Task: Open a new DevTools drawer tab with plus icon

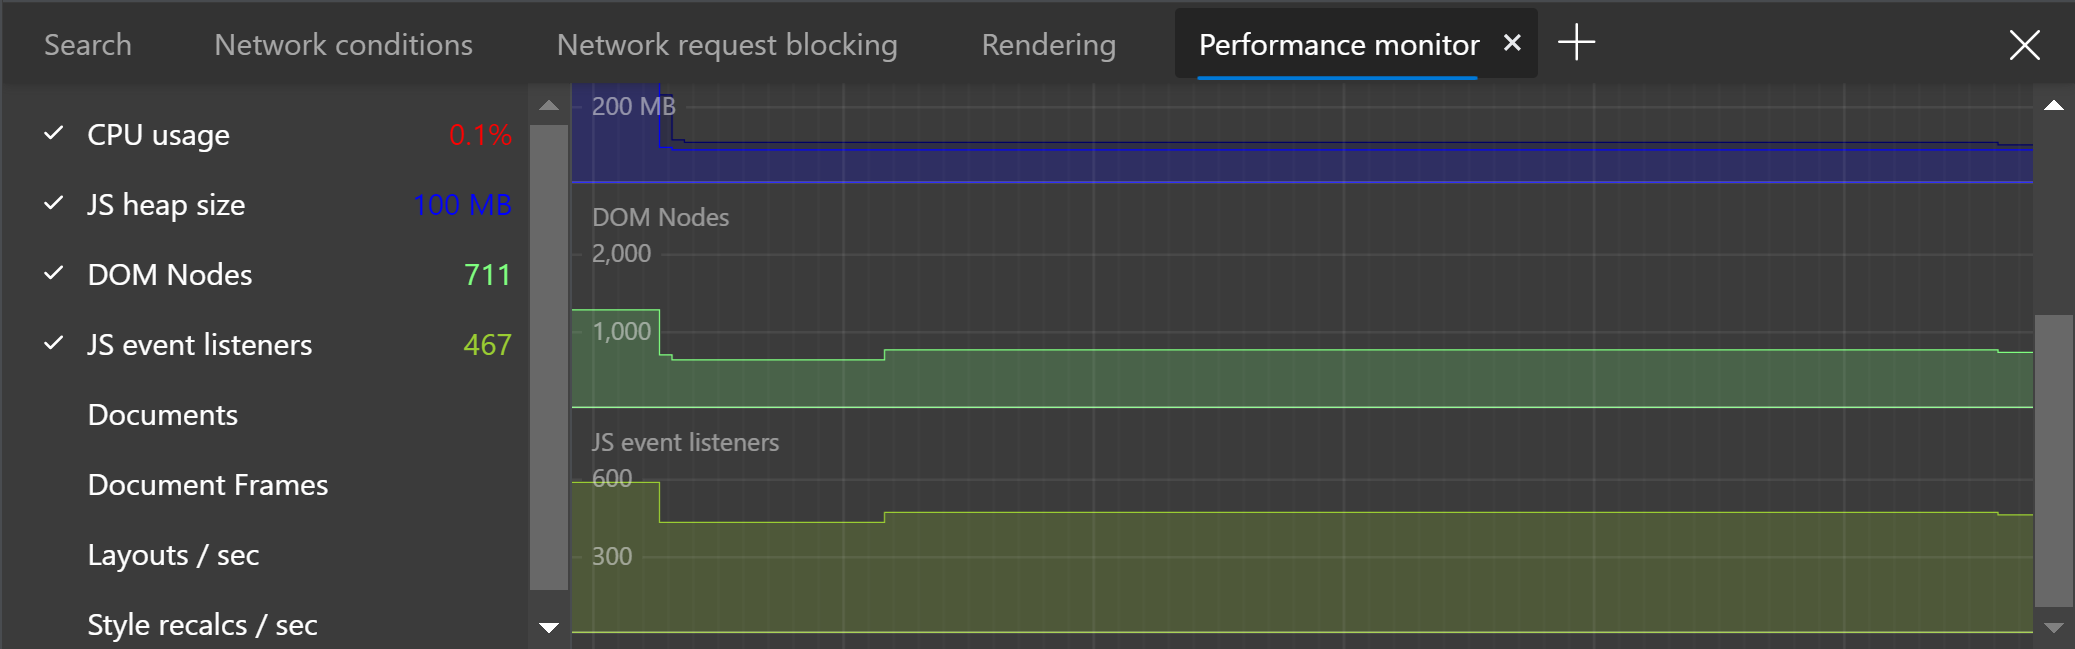Action: 1578,43
